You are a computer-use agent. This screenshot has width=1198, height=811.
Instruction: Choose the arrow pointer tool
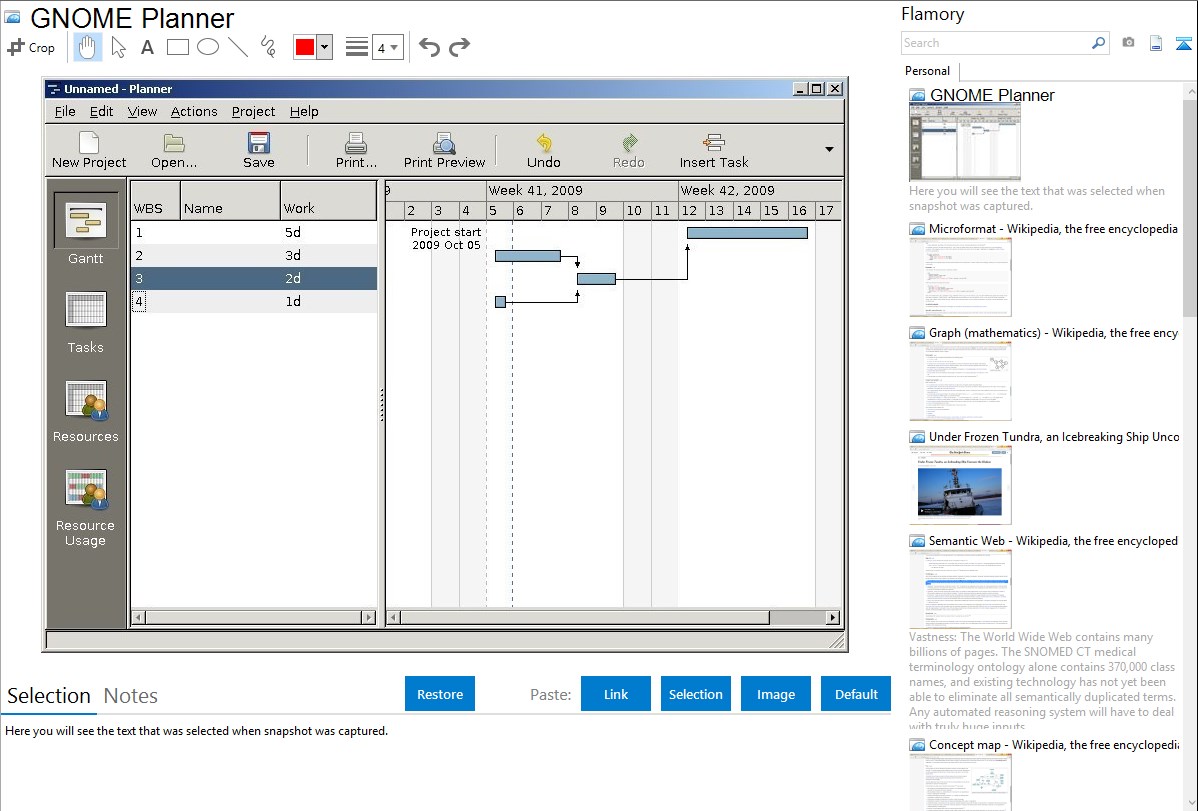tap(118, 47)
